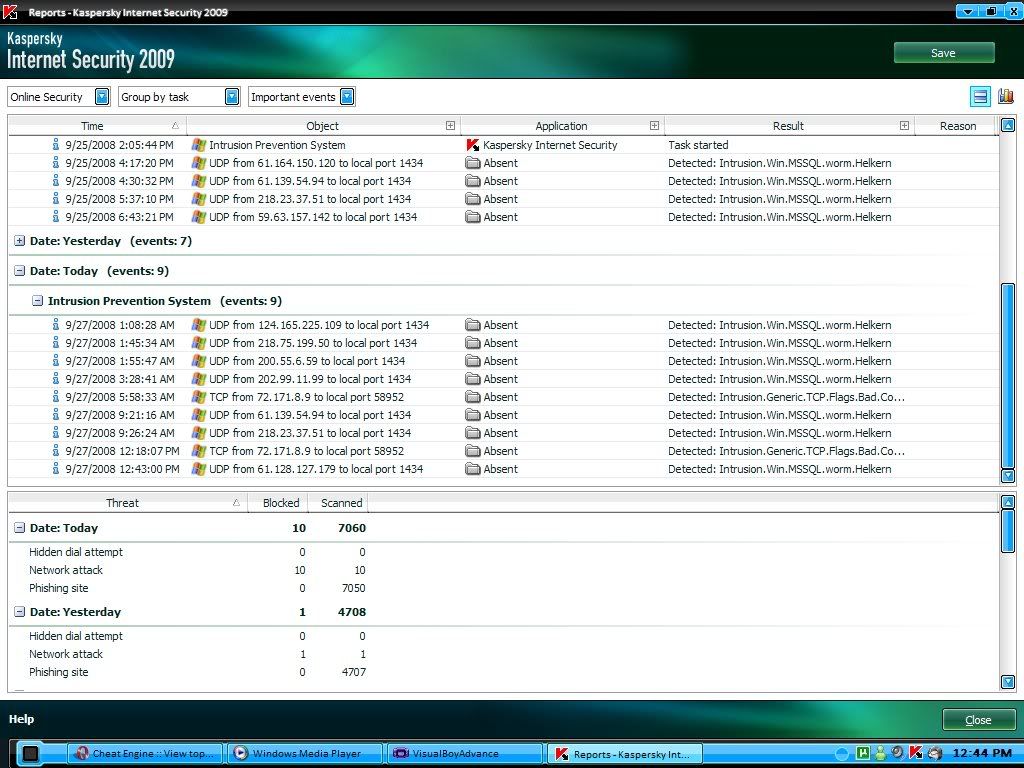Click the events list scrollbar thumb

pyautogui.click(x=1008, y=376)
